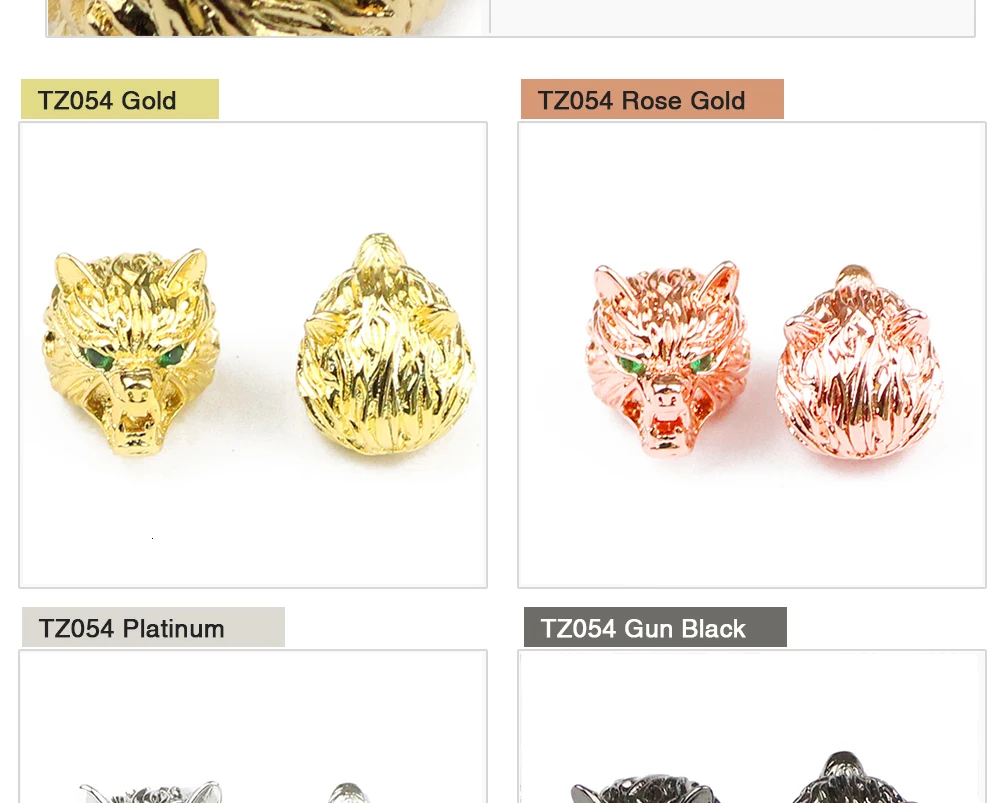Viewport: 1000px width, 803px height.
Task: Click the light gray Platinum swatch
Action: tap(153, 627)
